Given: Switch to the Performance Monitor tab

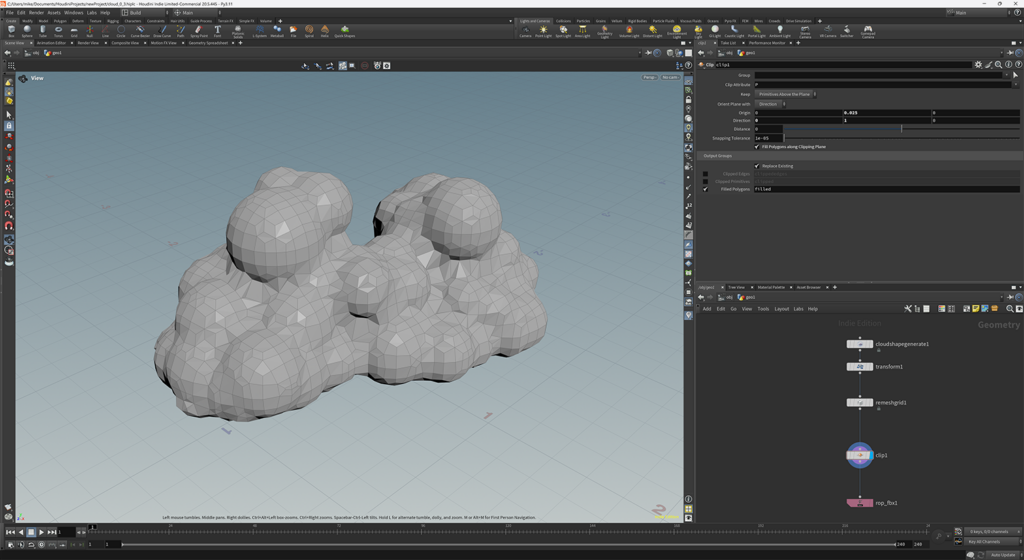Looking at the screenshot, I should (767, 43).
